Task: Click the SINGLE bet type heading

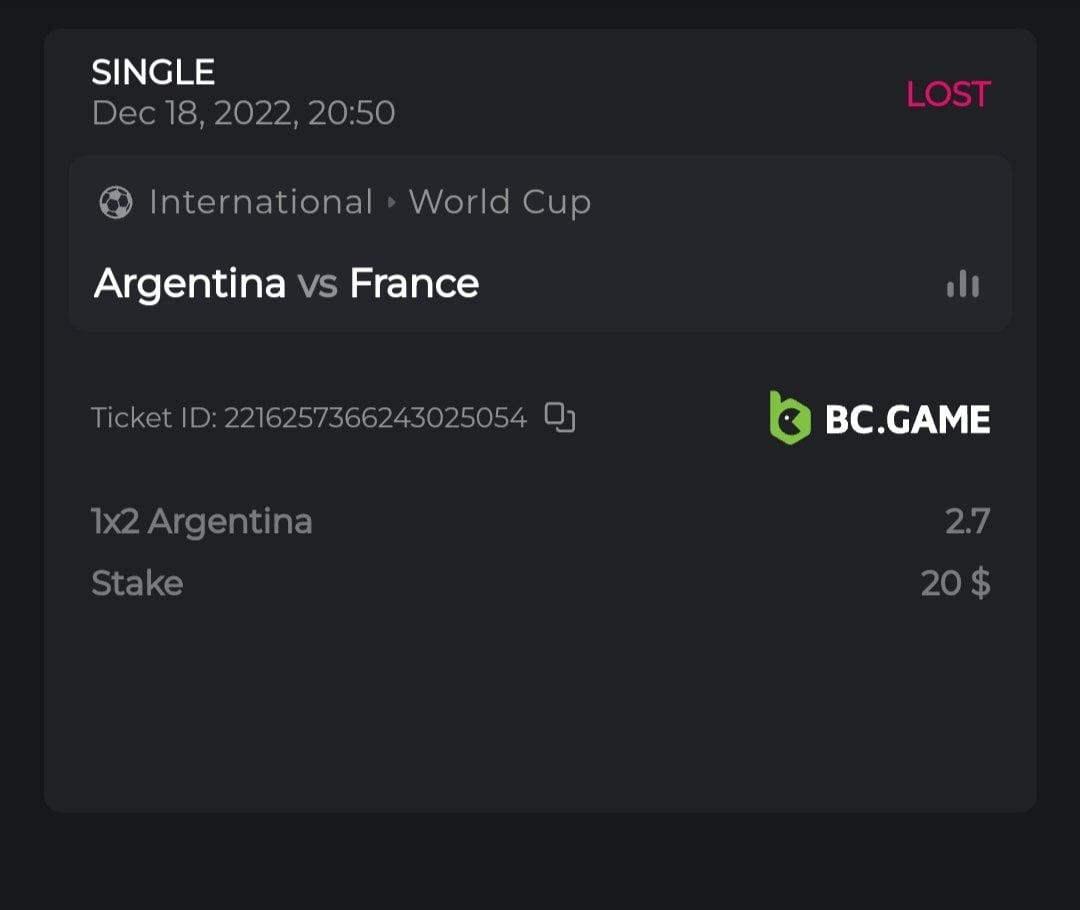Action: pos(153,72)
